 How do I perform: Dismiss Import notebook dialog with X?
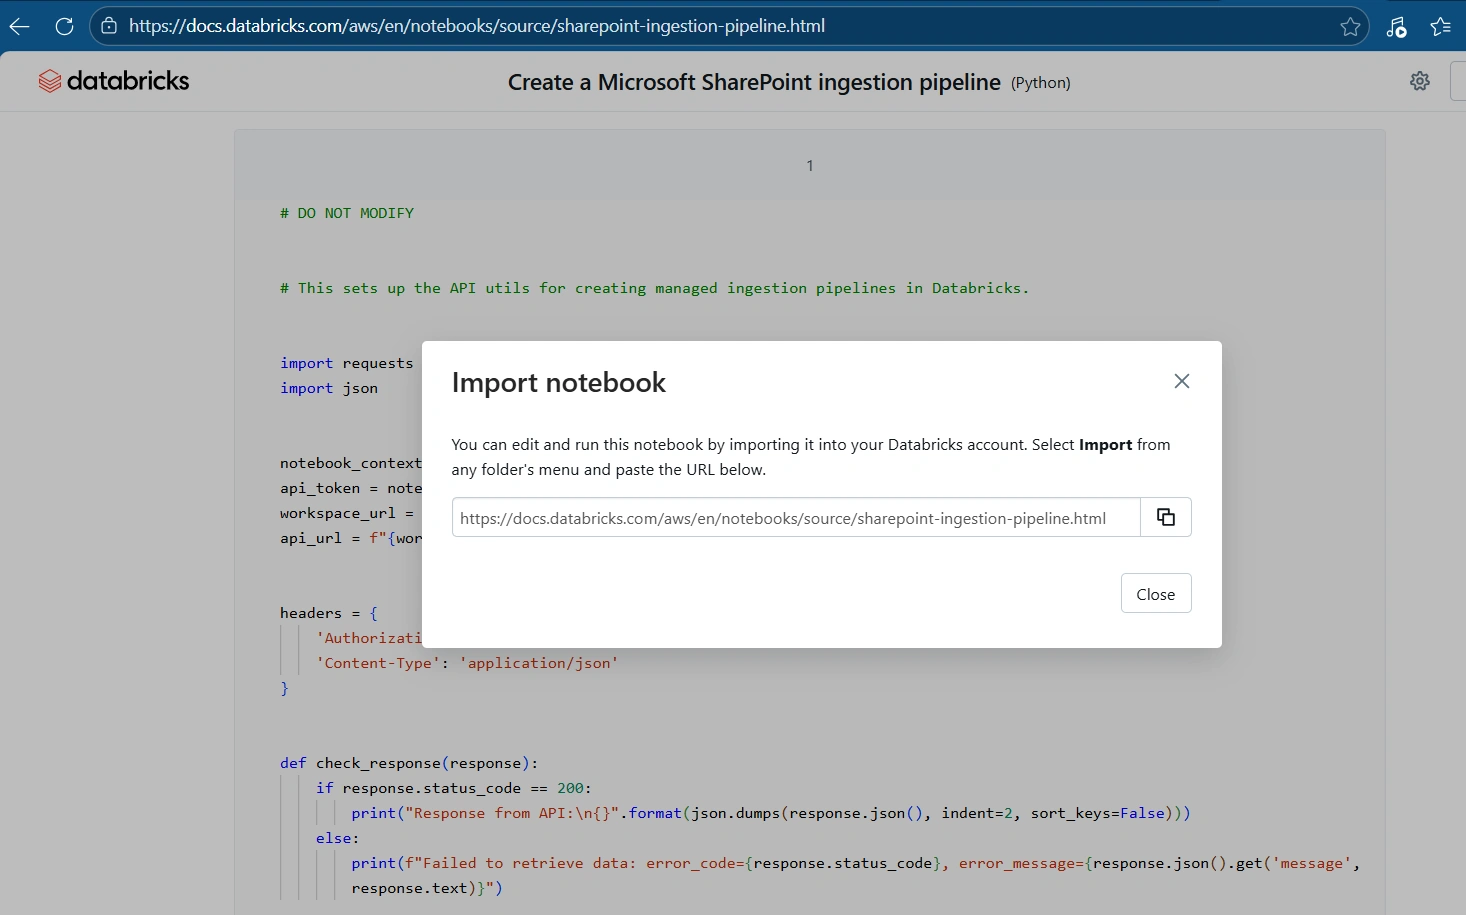(1182, 381)
